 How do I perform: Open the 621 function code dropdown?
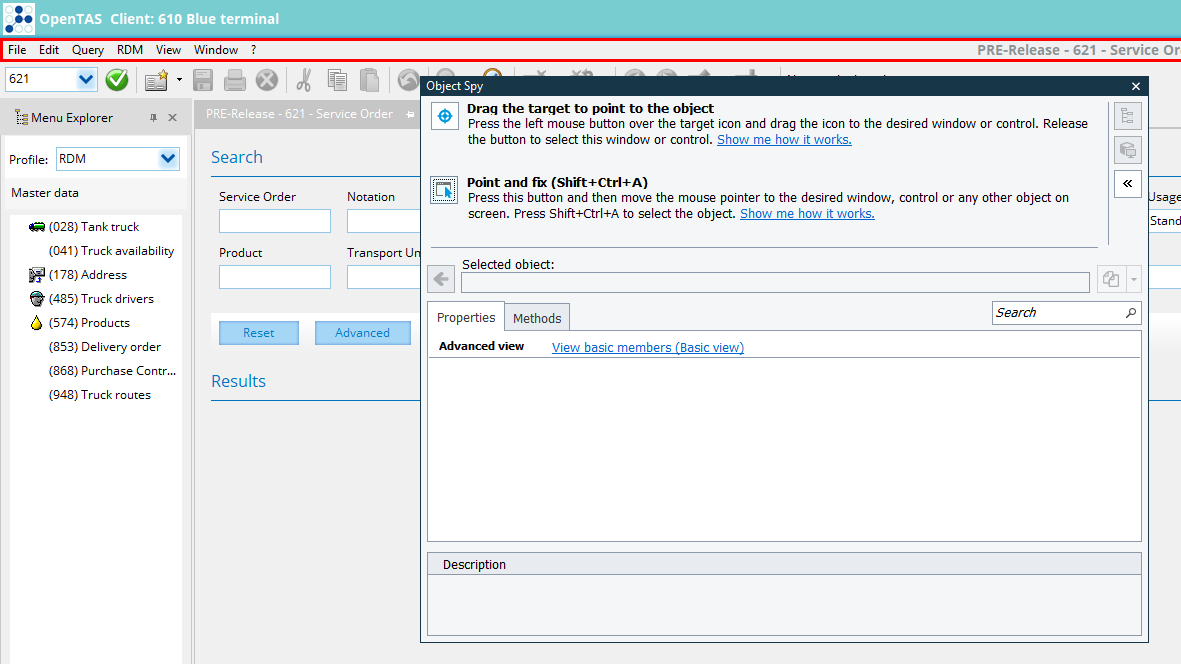click(86, 79)
